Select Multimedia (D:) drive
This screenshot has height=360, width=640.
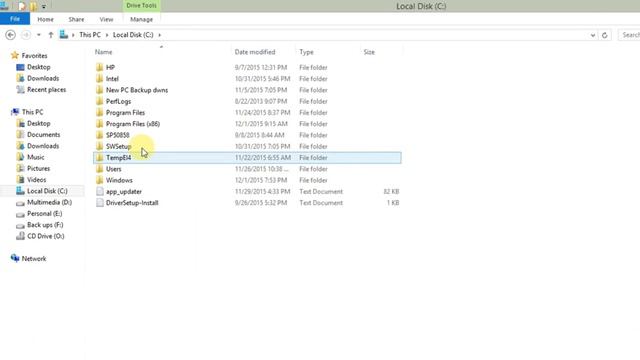(49, 202)
